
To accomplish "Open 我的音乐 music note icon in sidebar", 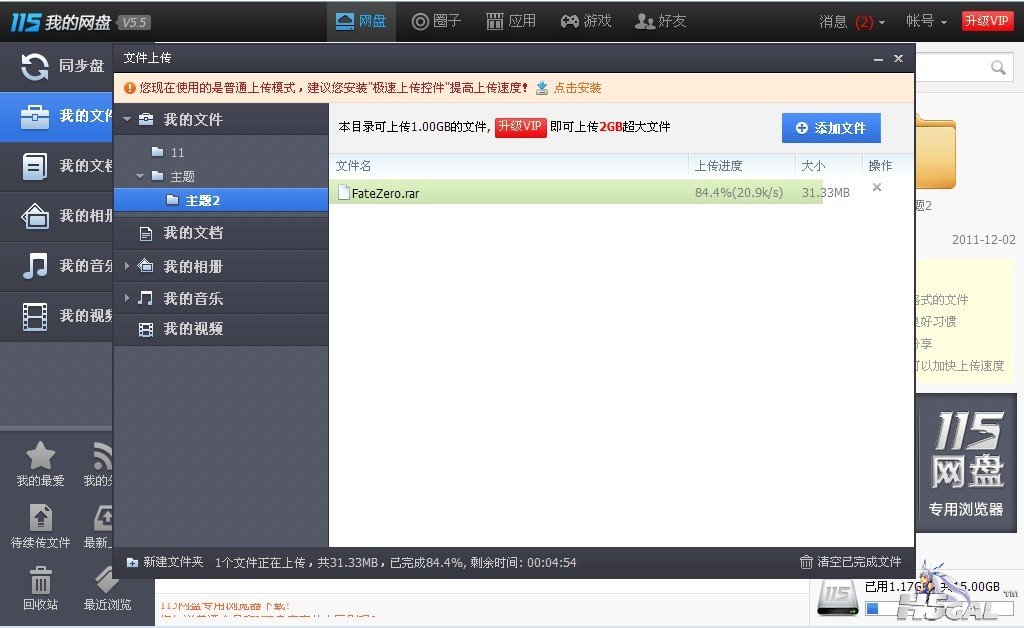I will coord(35,266).
